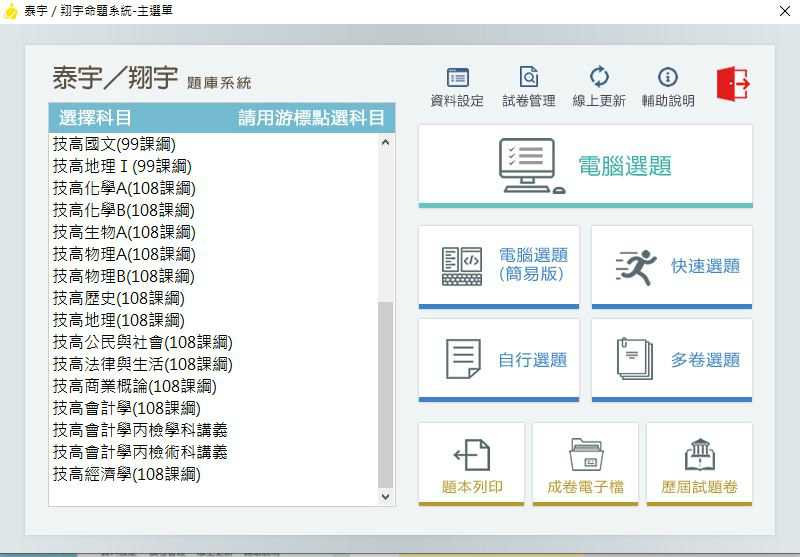Select 技高地理 I (99課綱) subject
This screenshot has width=800, height=557.
213,166
